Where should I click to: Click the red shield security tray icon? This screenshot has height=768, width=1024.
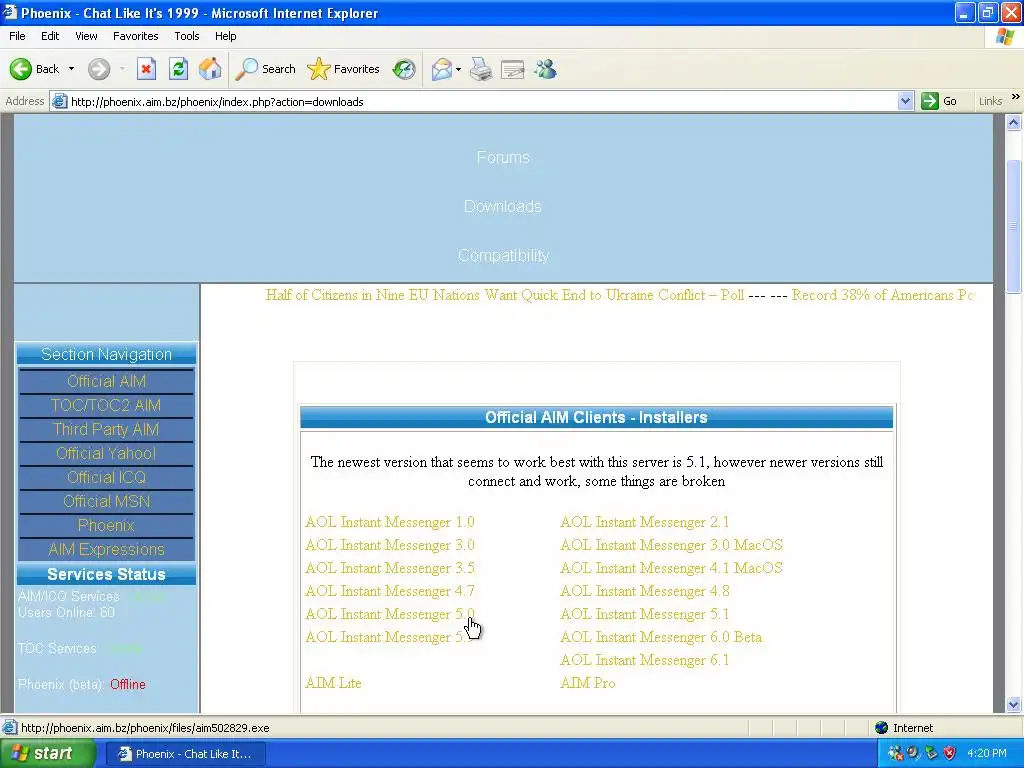point(949,753)
